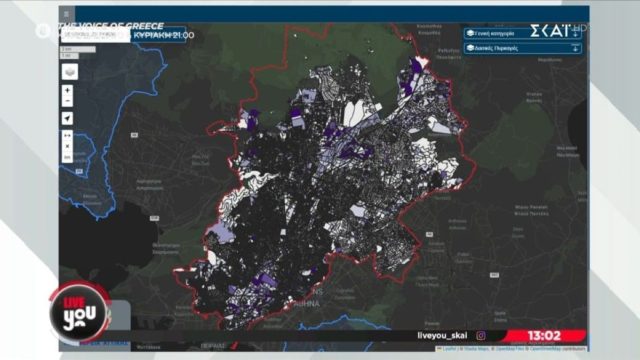
Task: Click the address search input box
Action: point(96,36)
